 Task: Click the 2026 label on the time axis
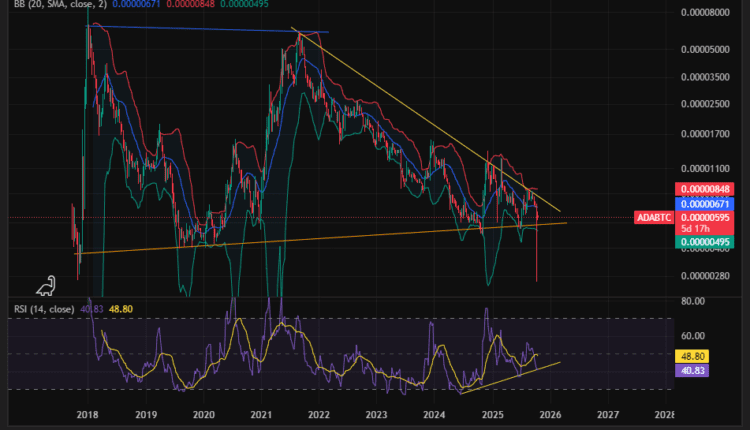(x=549, y=413)
